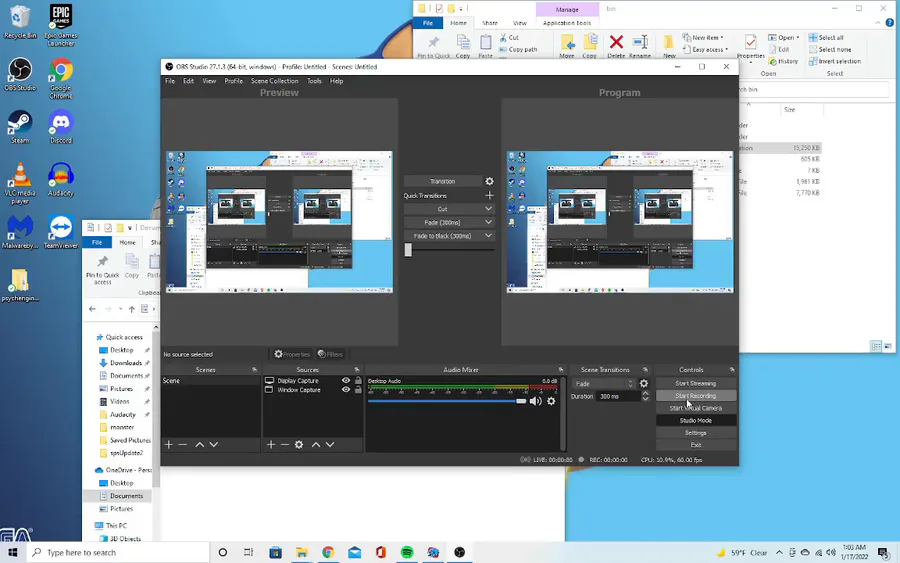Click taskbar search box
The height and width of the screenshot is (563, 900).
click(118, 552)
